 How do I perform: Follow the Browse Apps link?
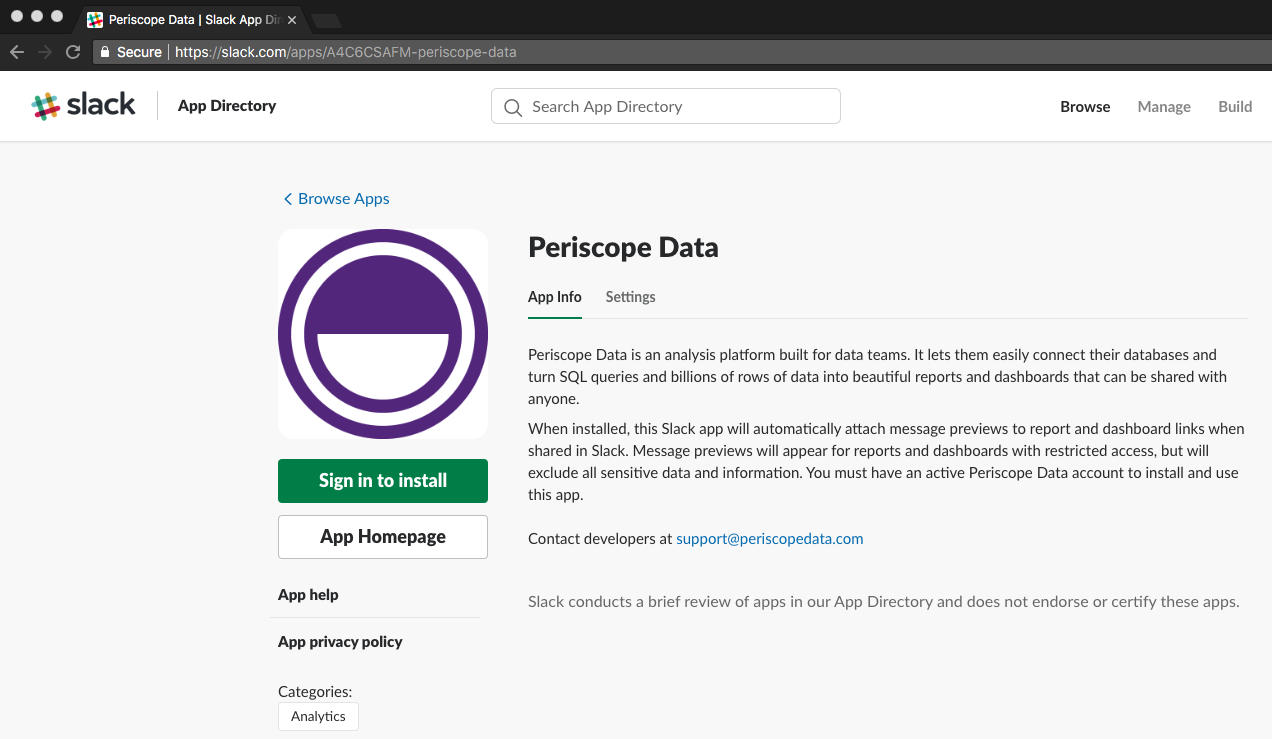(344, 199)
